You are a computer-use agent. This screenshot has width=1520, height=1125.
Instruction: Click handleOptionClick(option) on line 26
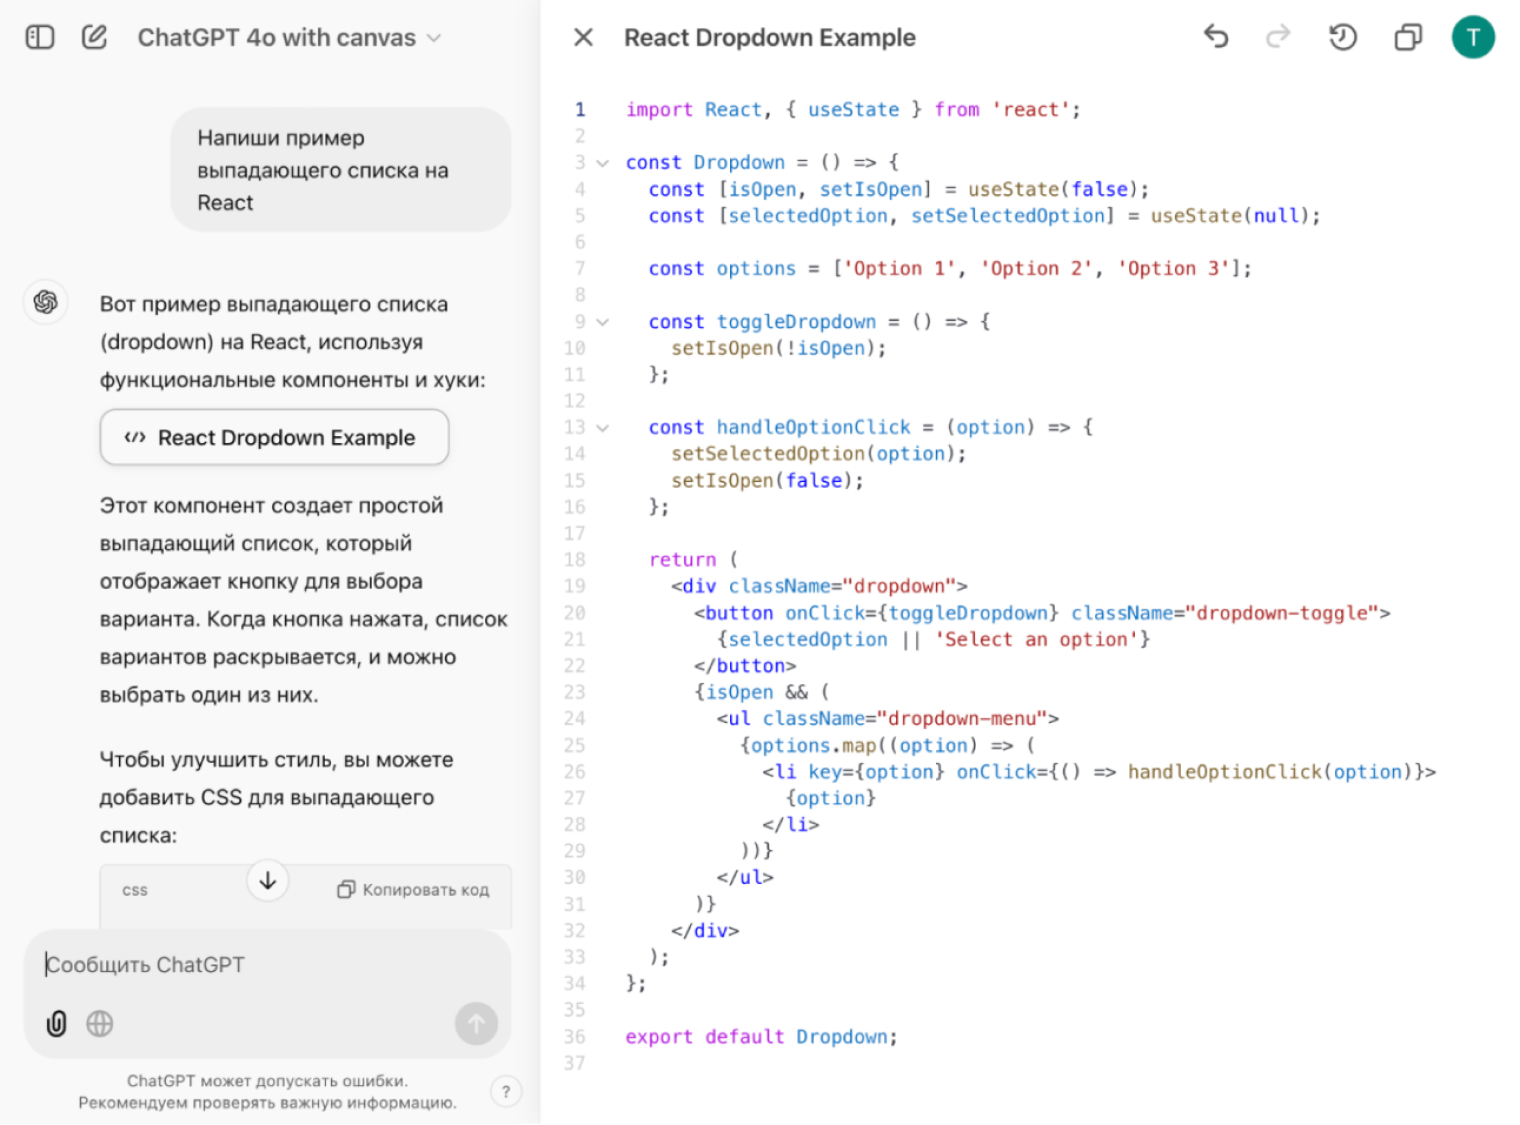click(1270, 772)
